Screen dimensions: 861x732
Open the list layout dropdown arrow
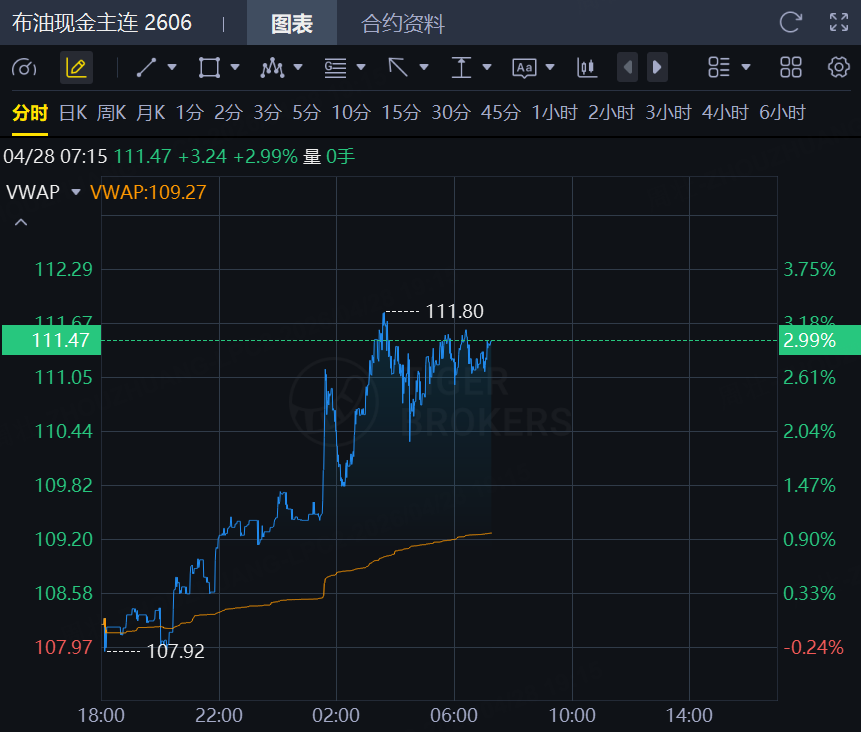coord(745,68)
